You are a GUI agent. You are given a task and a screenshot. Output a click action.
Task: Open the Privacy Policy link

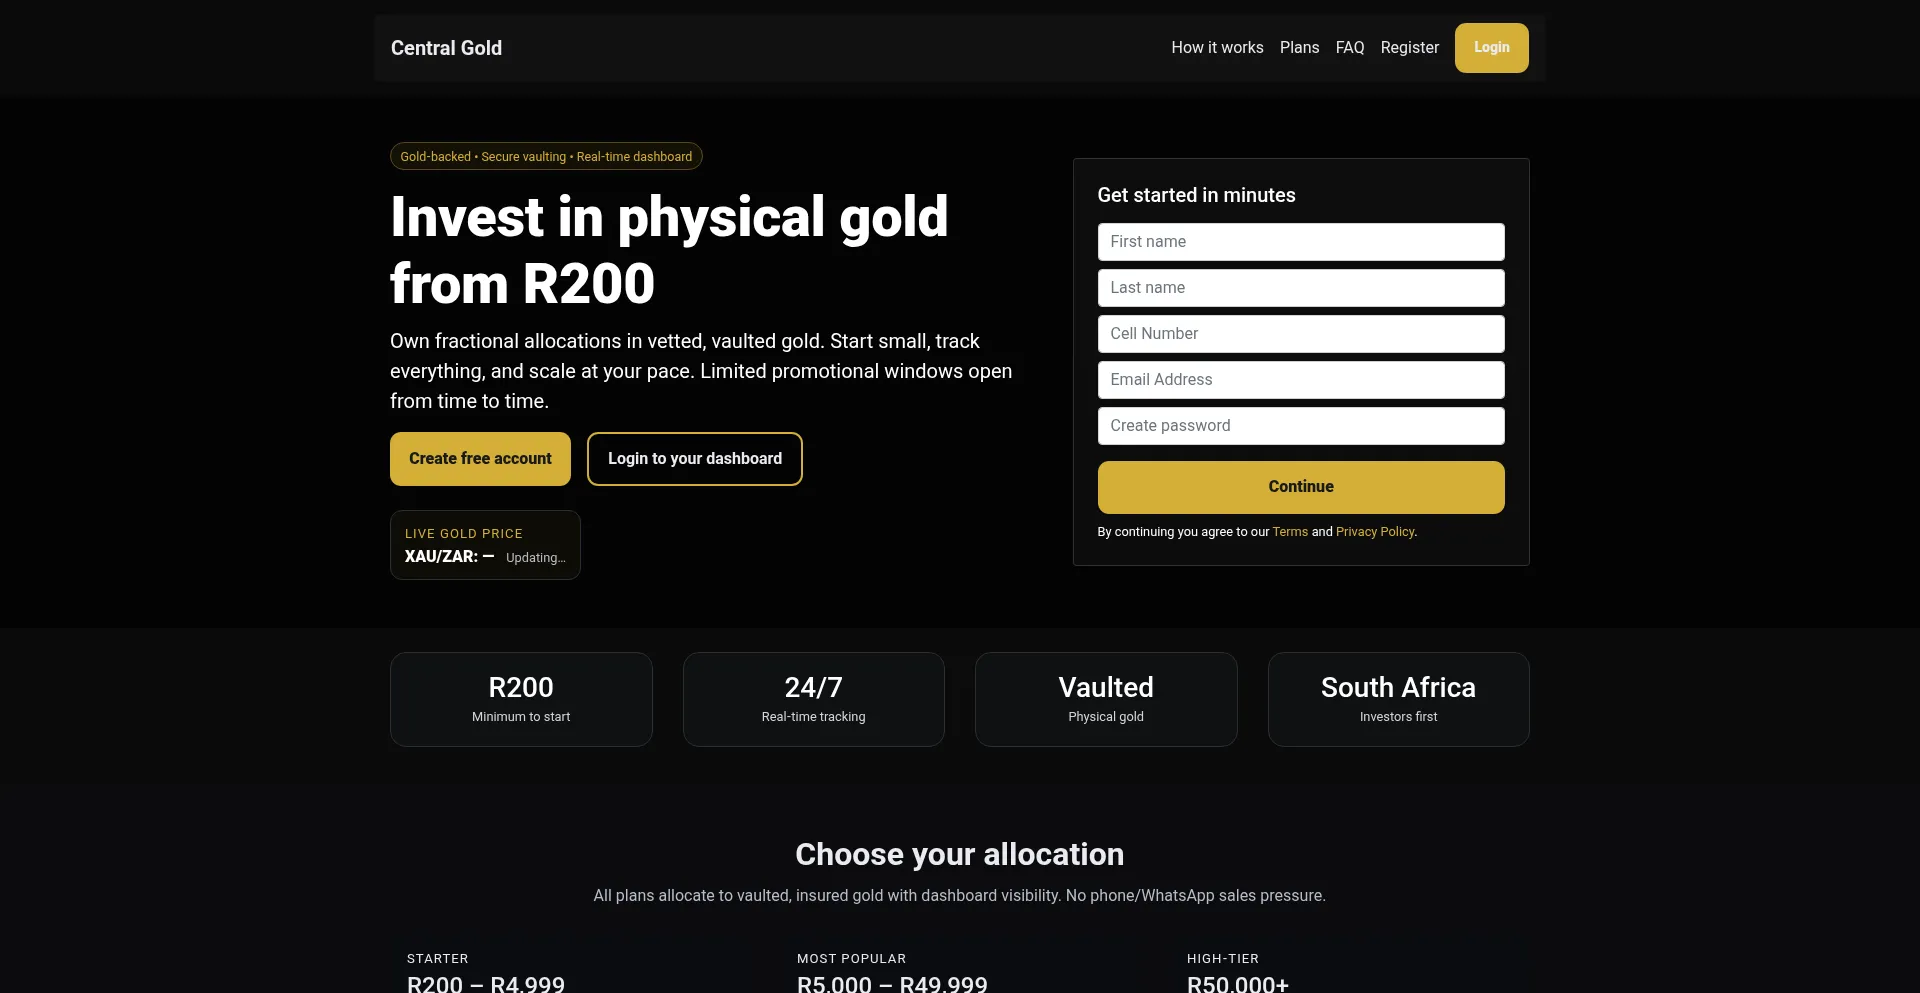(1375, 532)
